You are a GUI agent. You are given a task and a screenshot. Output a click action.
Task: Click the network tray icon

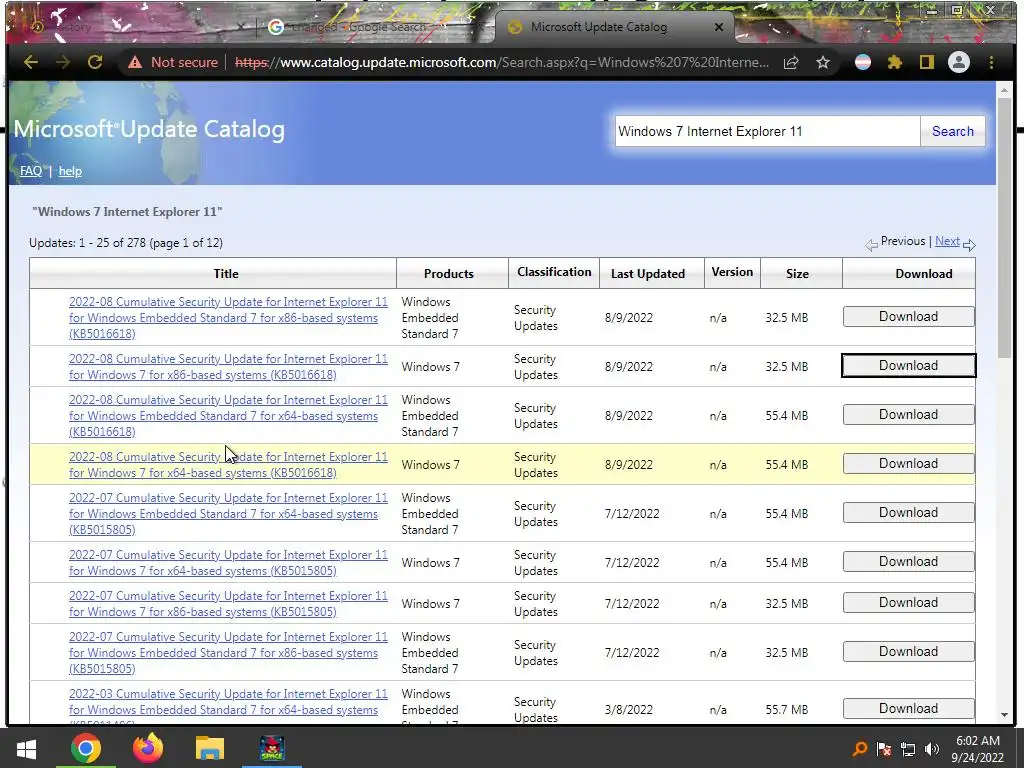(908, 749)
